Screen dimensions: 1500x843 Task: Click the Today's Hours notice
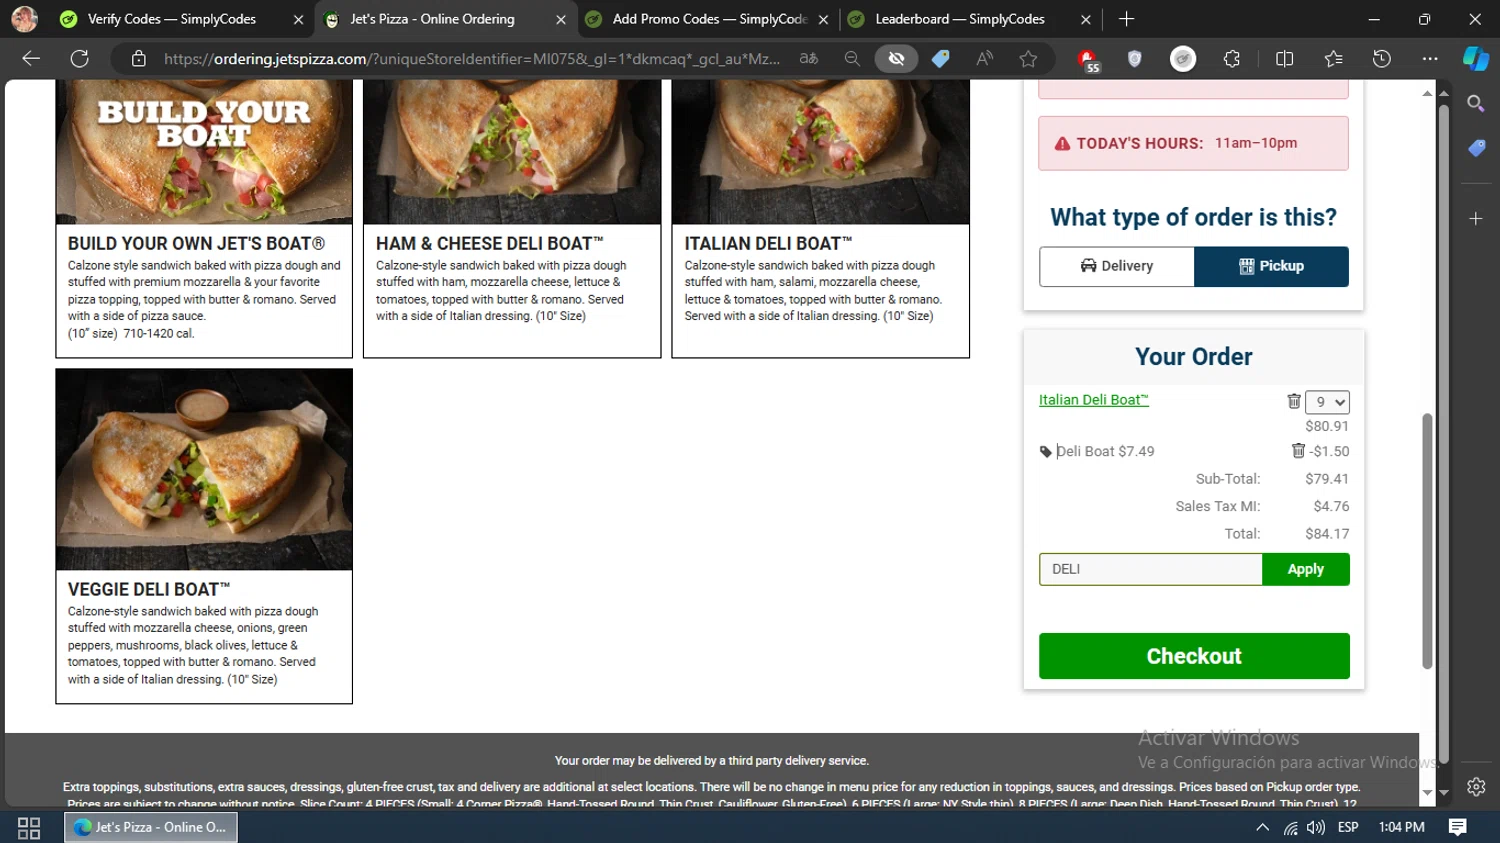point(1193,143)
